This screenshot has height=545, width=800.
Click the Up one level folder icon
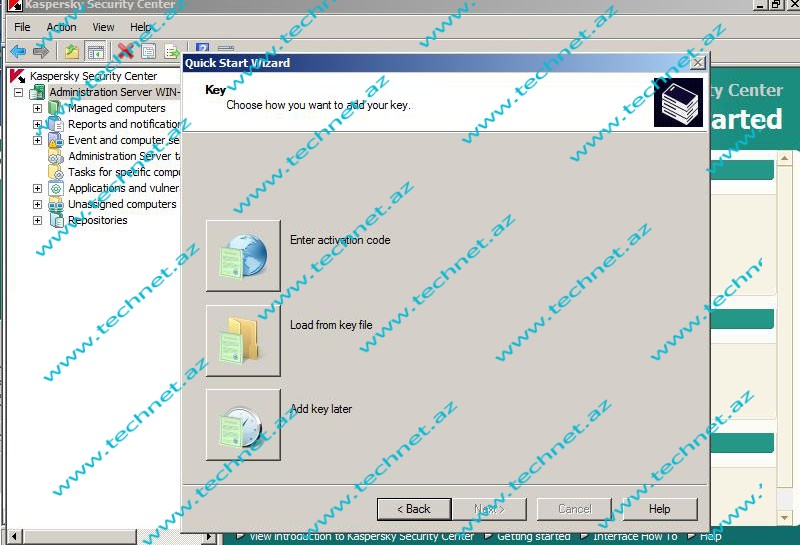coord(71,51)
